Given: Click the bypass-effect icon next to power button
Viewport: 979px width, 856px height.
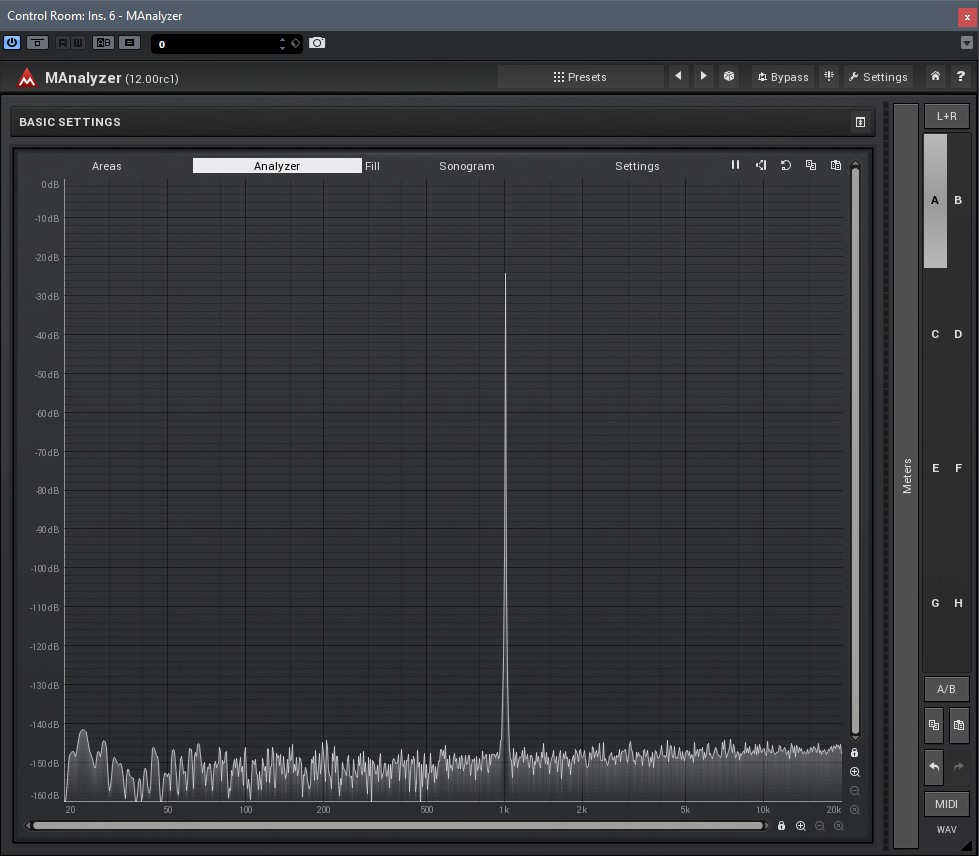Looking at the screenshot, I should coord(37,43).
